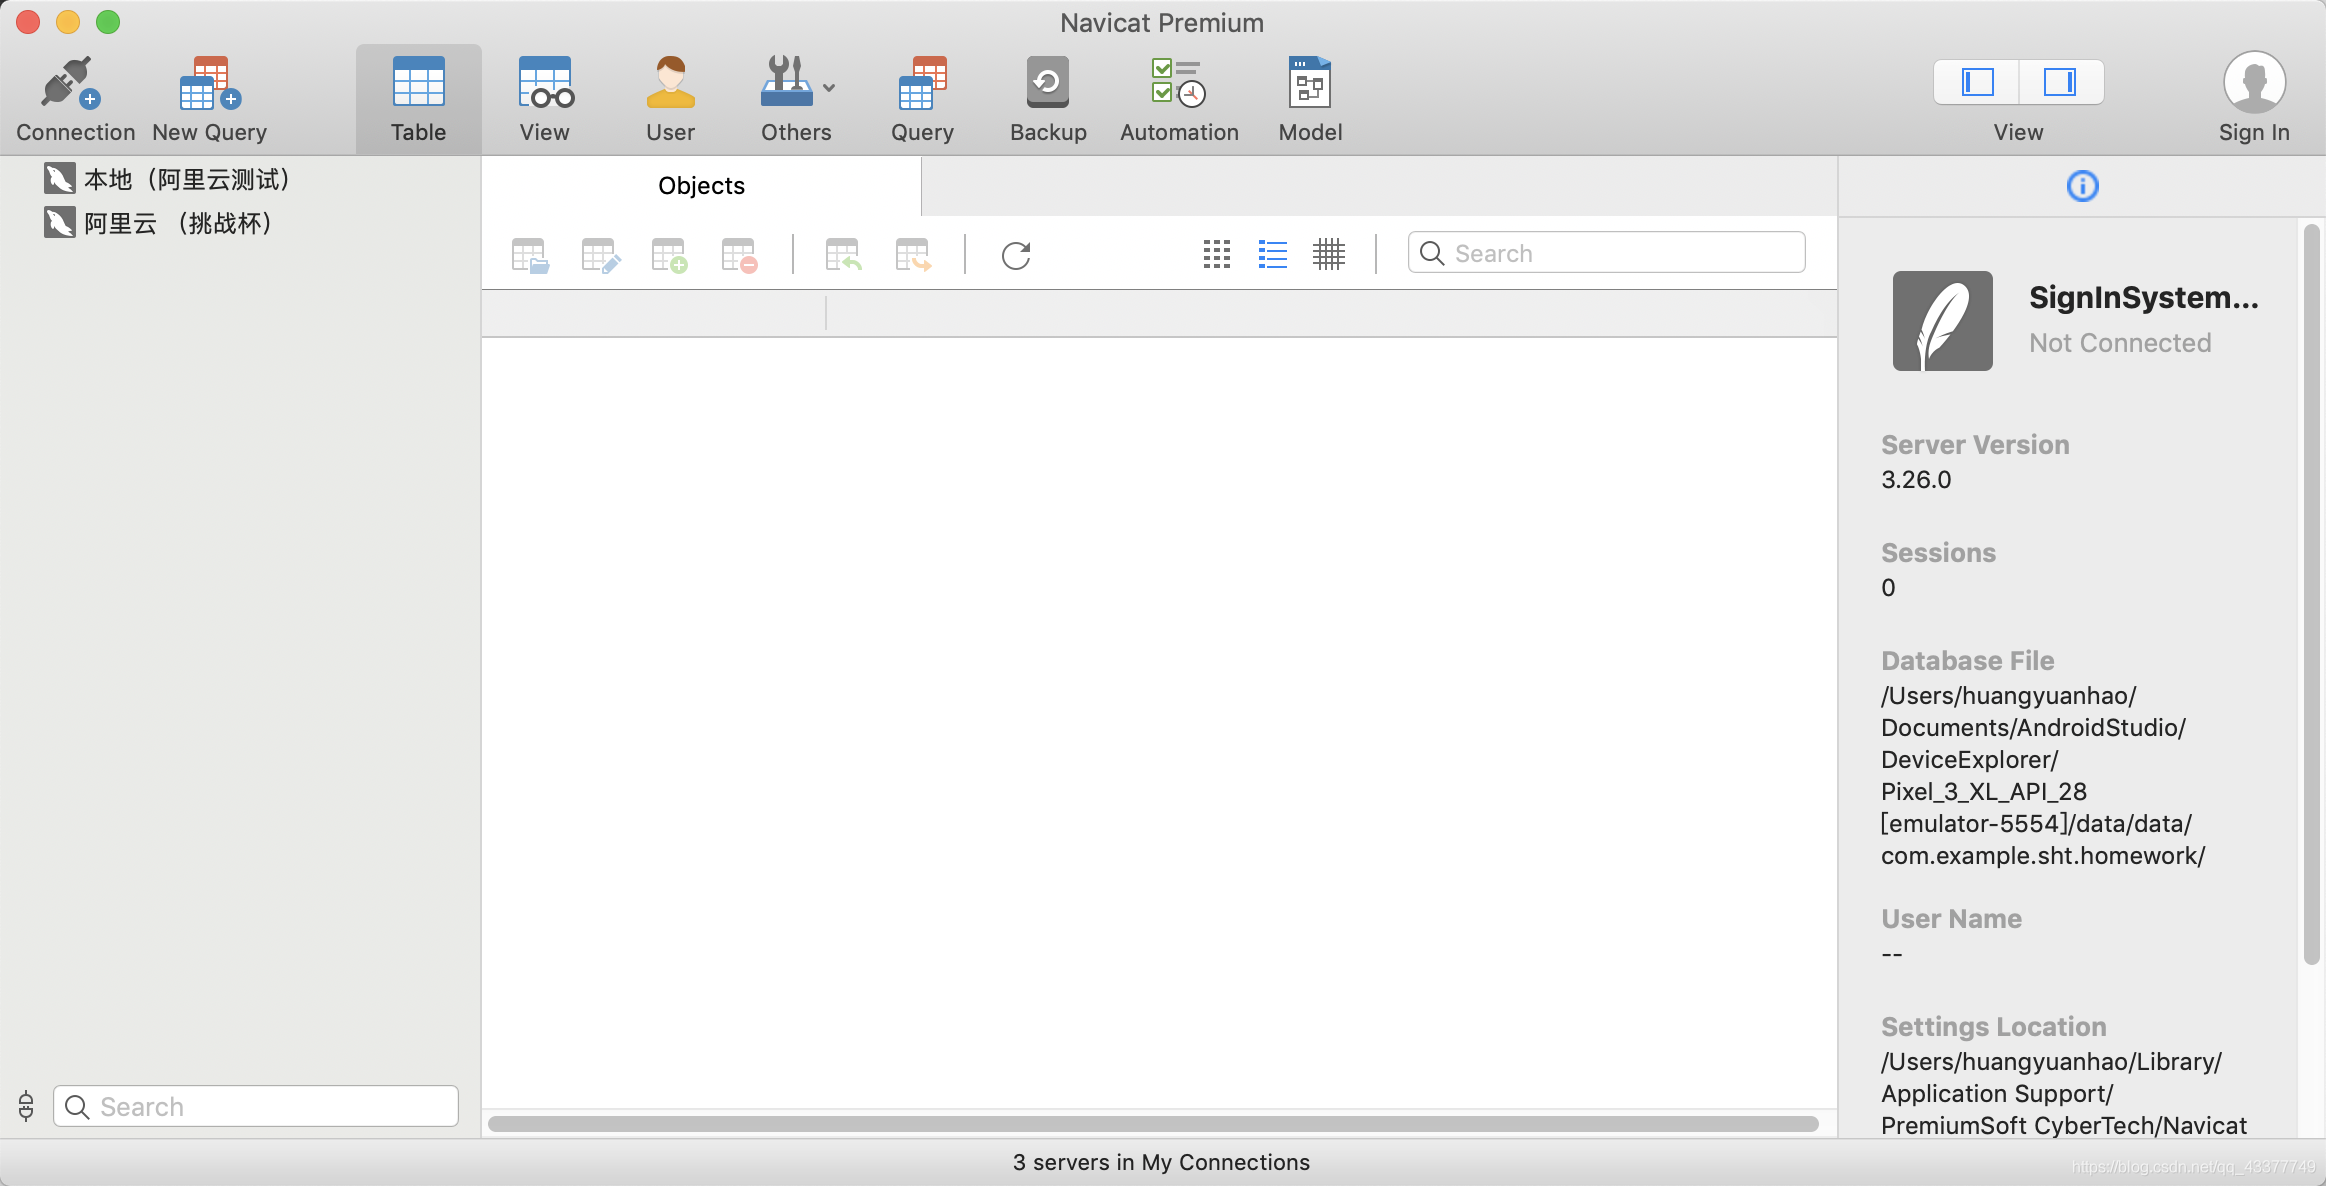Click the User management icon
Image resolution: width=2326 pixels, height=1186 pixels.
click(670, 97)
